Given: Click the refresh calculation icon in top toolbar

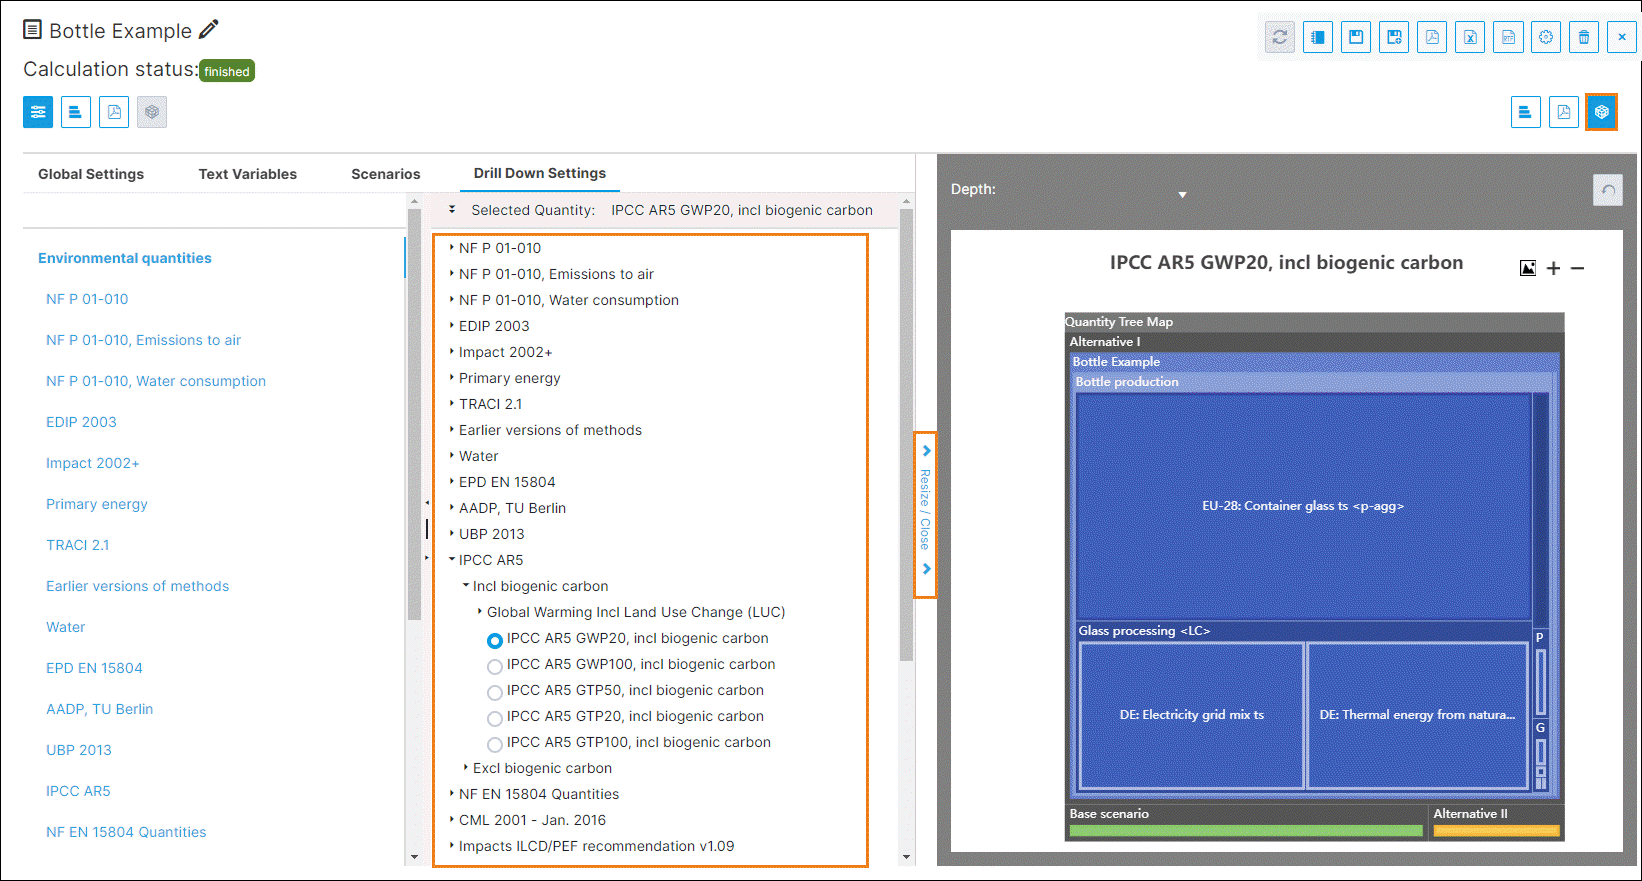Looking at the screenshot, I should pos(1280,38).
